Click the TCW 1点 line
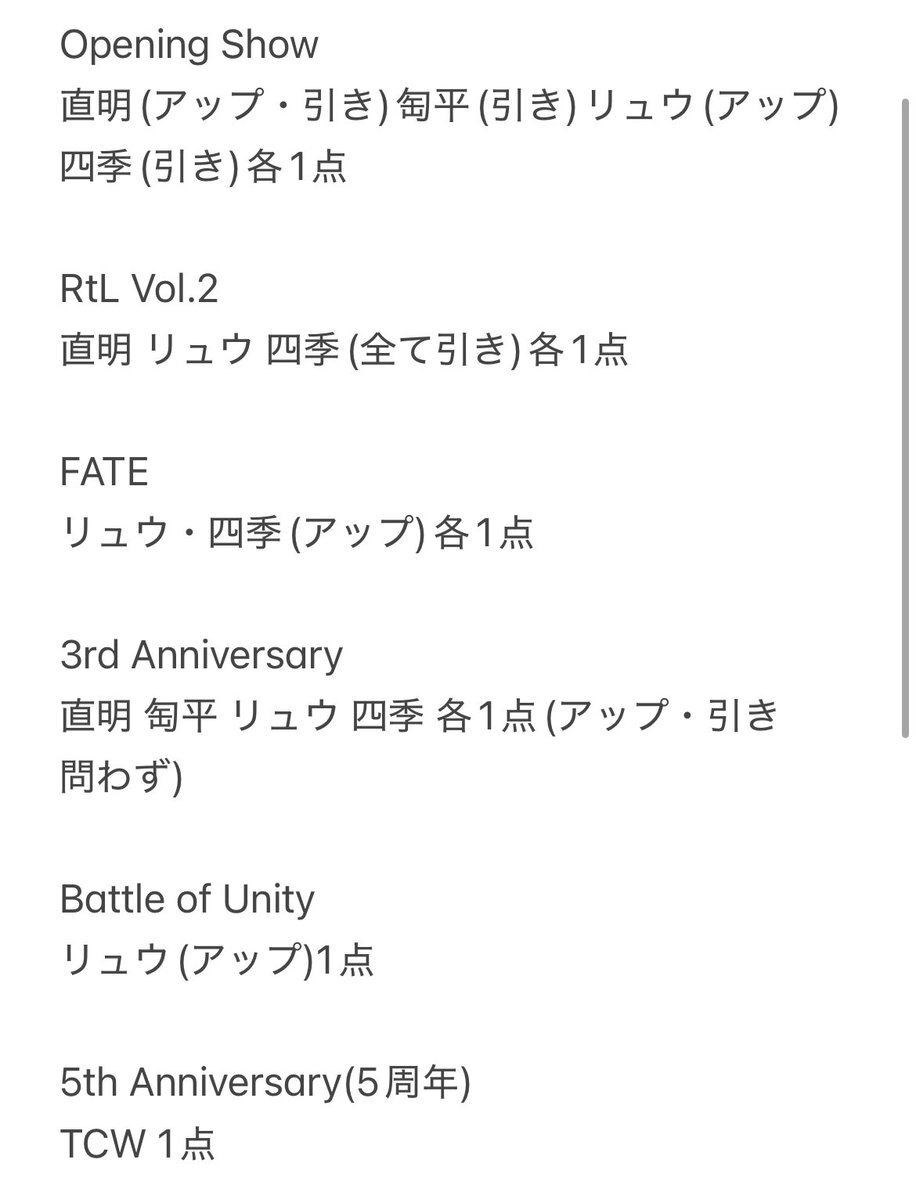The width and height of the screenshot is (916, 1199). pyautogui.click(x=138, y=1145)
